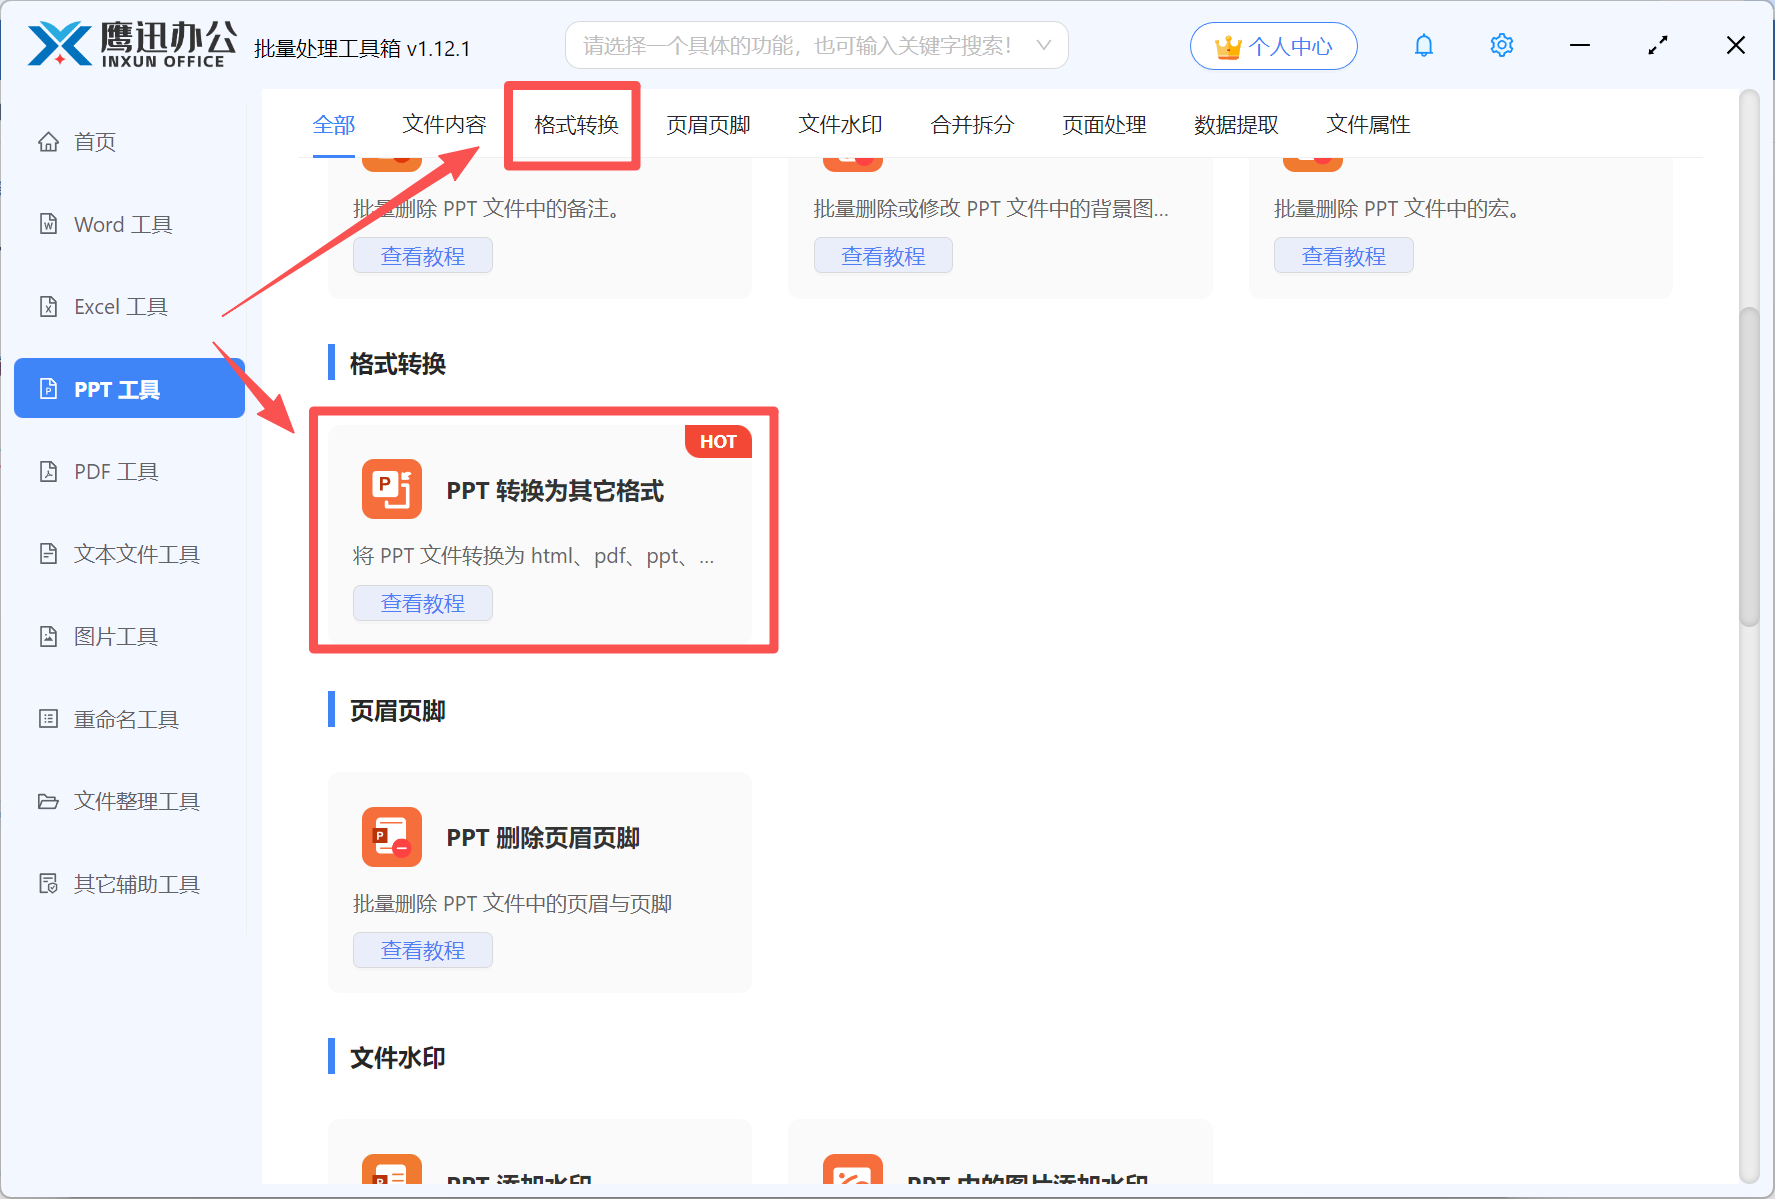
Task: Open the 个人中心 account button
Action: 1273,45
